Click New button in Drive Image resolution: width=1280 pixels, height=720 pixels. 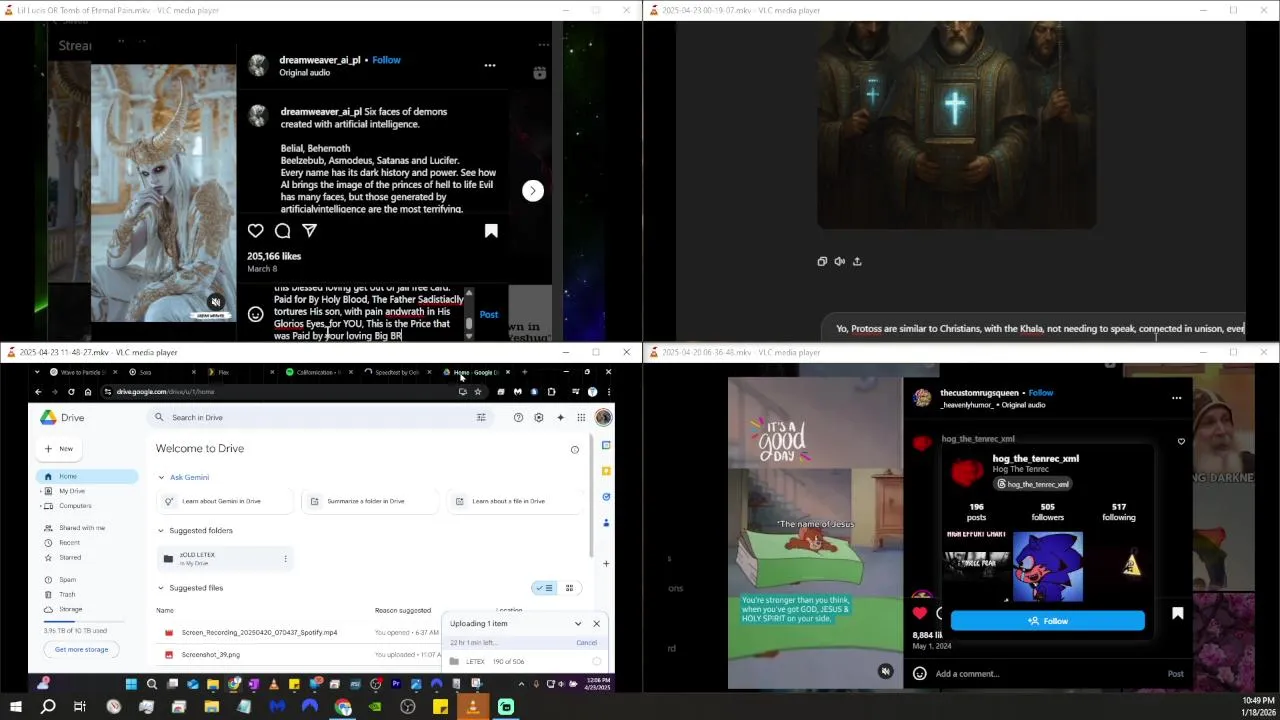(60, 449)
